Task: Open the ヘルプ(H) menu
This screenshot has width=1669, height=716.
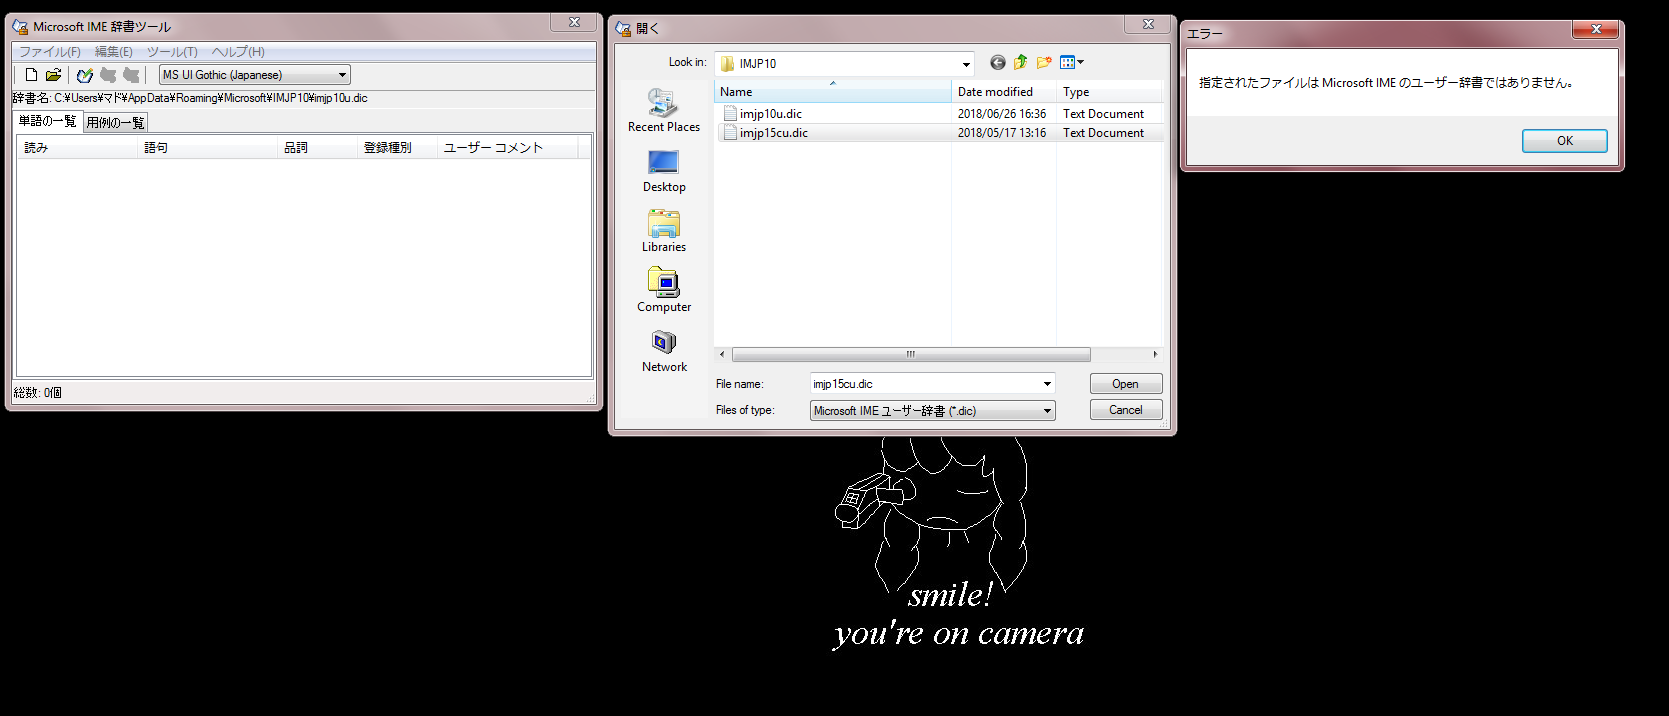Action: 238,52
